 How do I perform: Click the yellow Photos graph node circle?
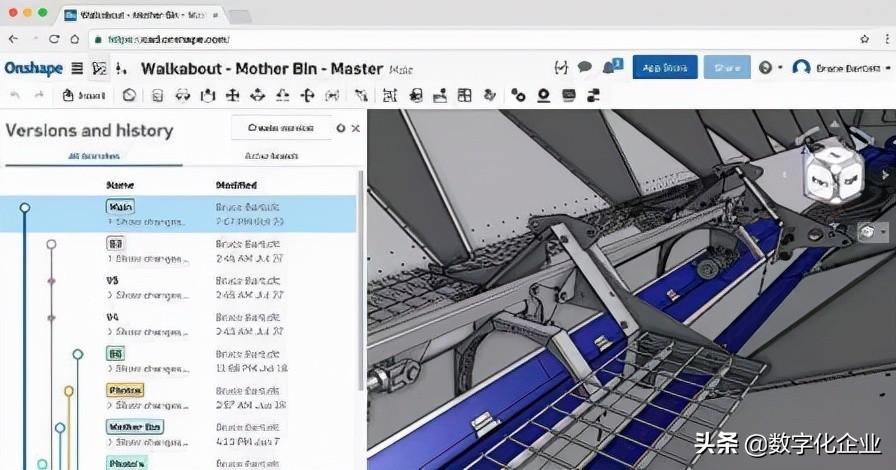69,391
